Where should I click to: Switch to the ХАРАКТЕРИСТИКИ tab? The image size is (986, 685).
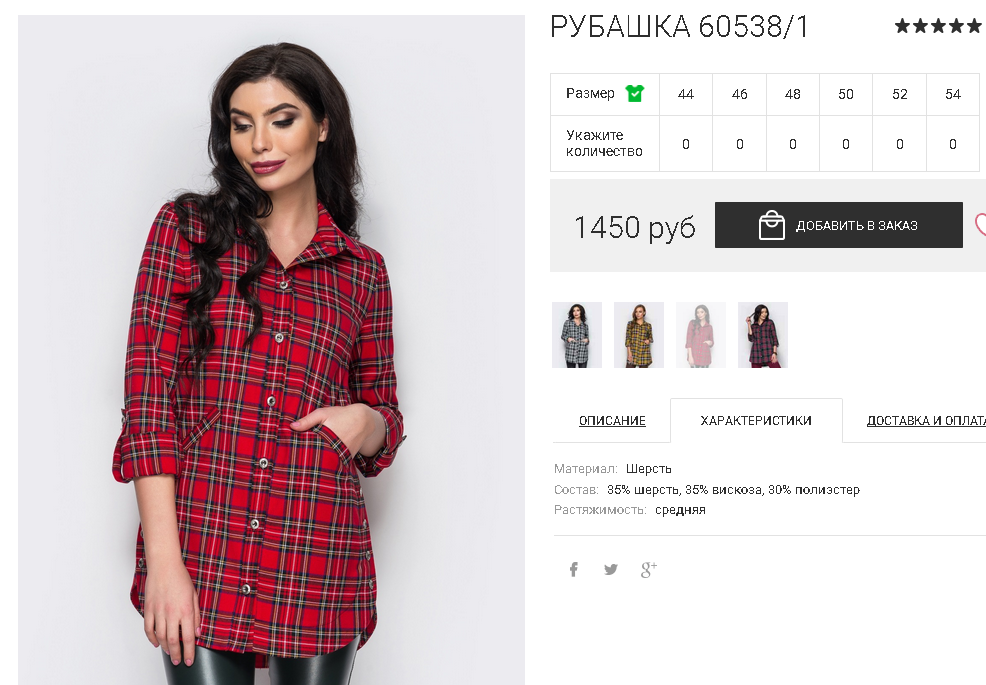pyautogui.click(x=756, y=420)
